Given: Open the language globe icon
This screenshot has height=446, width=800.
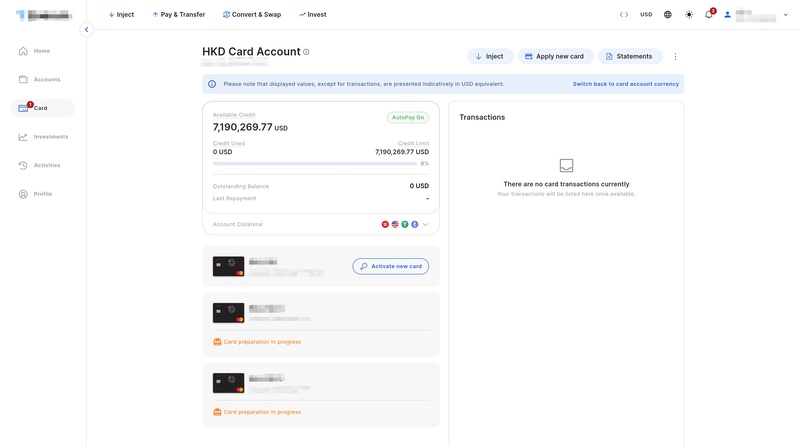Looking at the screenshot, I should coord(667,14).
